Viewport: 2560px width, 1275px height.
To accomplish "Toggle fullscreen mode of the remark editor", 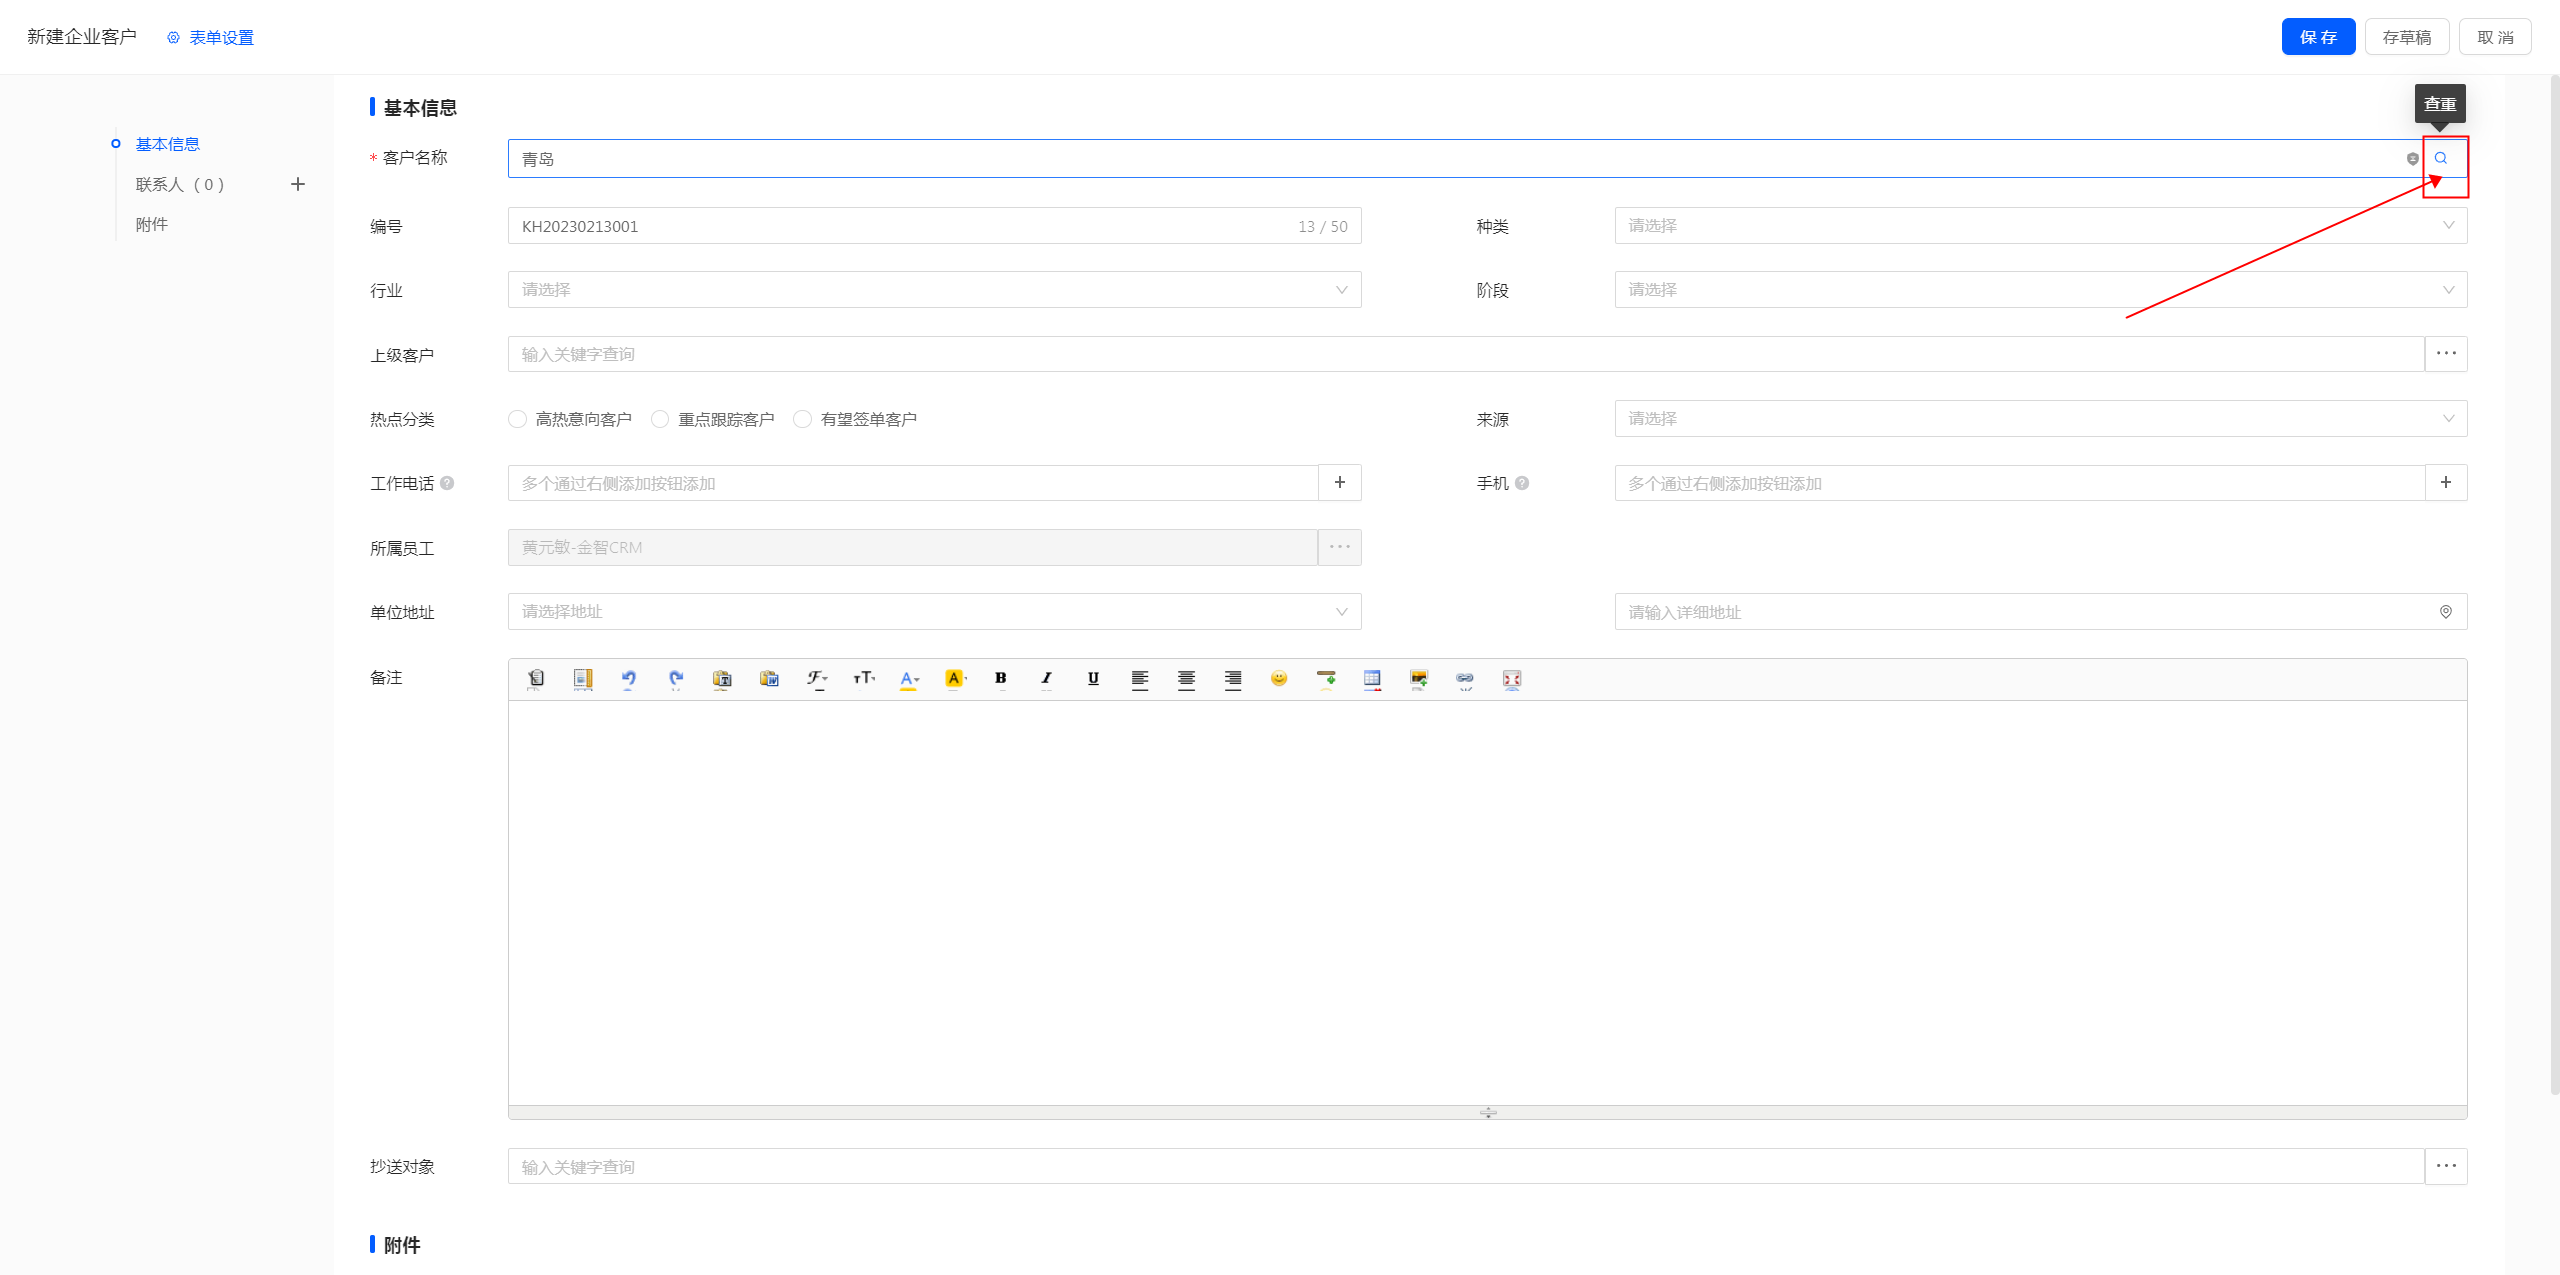I will 1512,679.
